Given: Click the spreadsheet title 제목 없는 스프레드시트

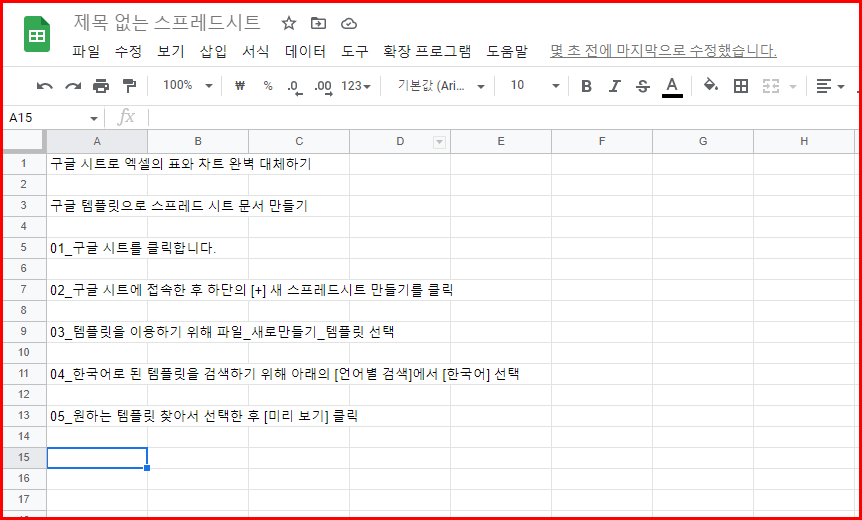Looking at the screenshot, I should [167, 23].
